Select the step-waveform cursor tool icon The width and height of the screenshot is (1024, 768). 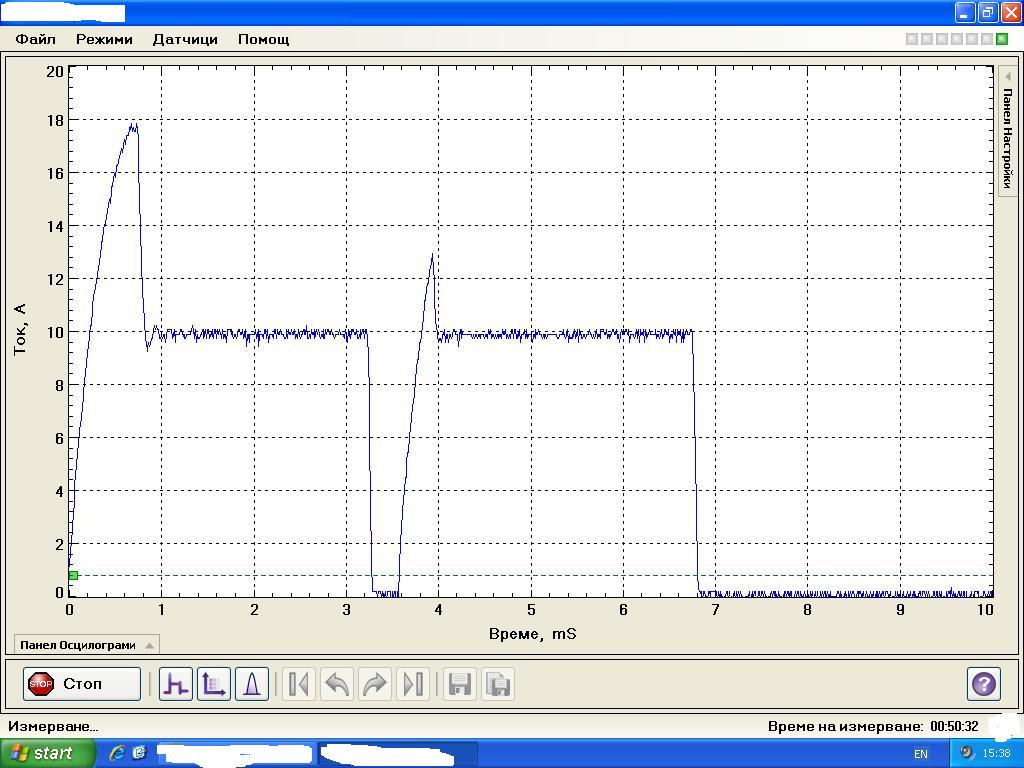coord(176,684)
